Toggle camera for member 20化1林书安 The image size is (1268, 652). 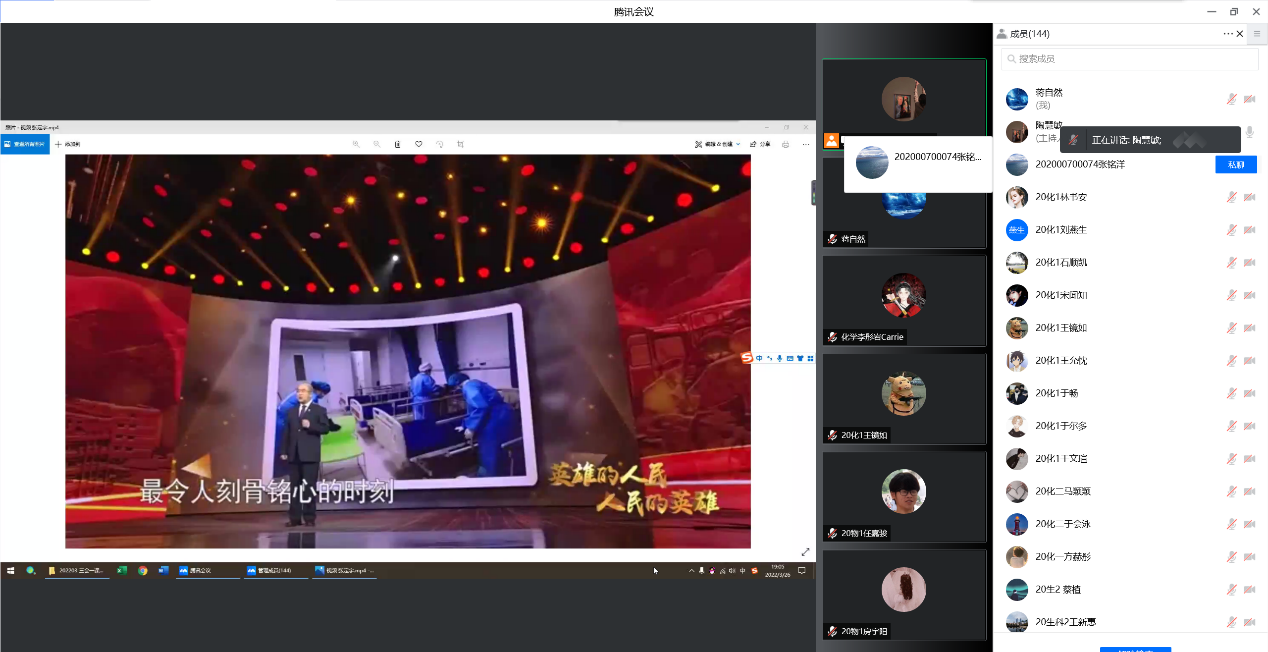pos(1249,197)
